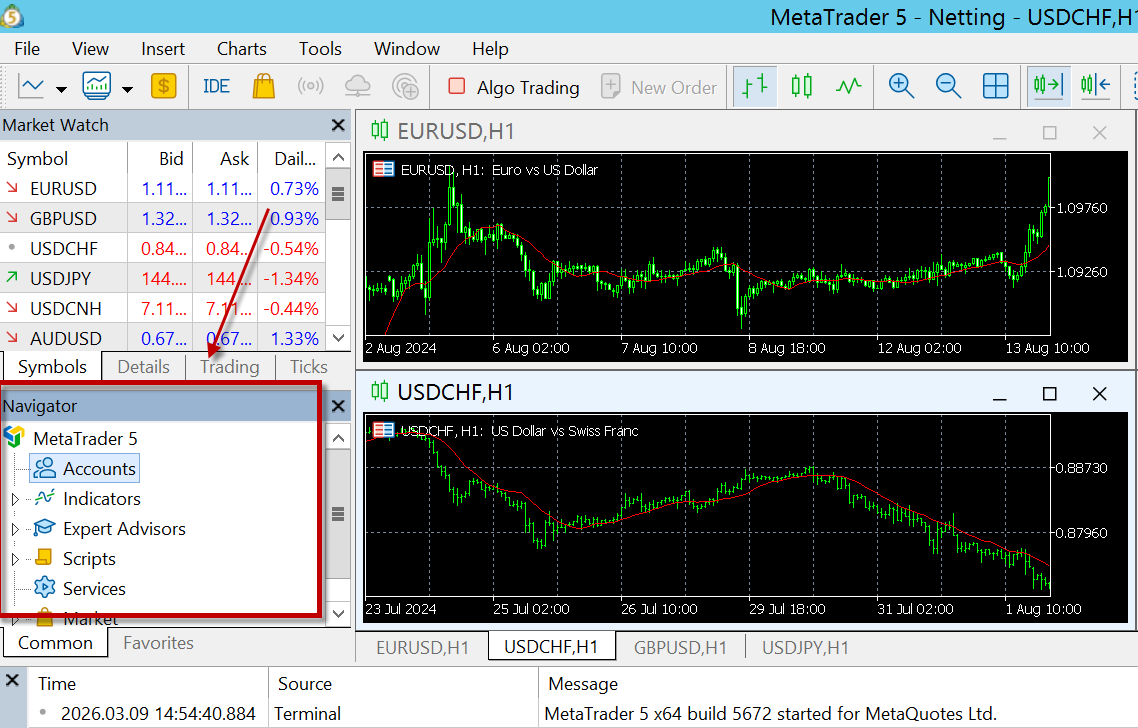Close the Market Watch panel
1138x728 pixels.
coord(338,126)
